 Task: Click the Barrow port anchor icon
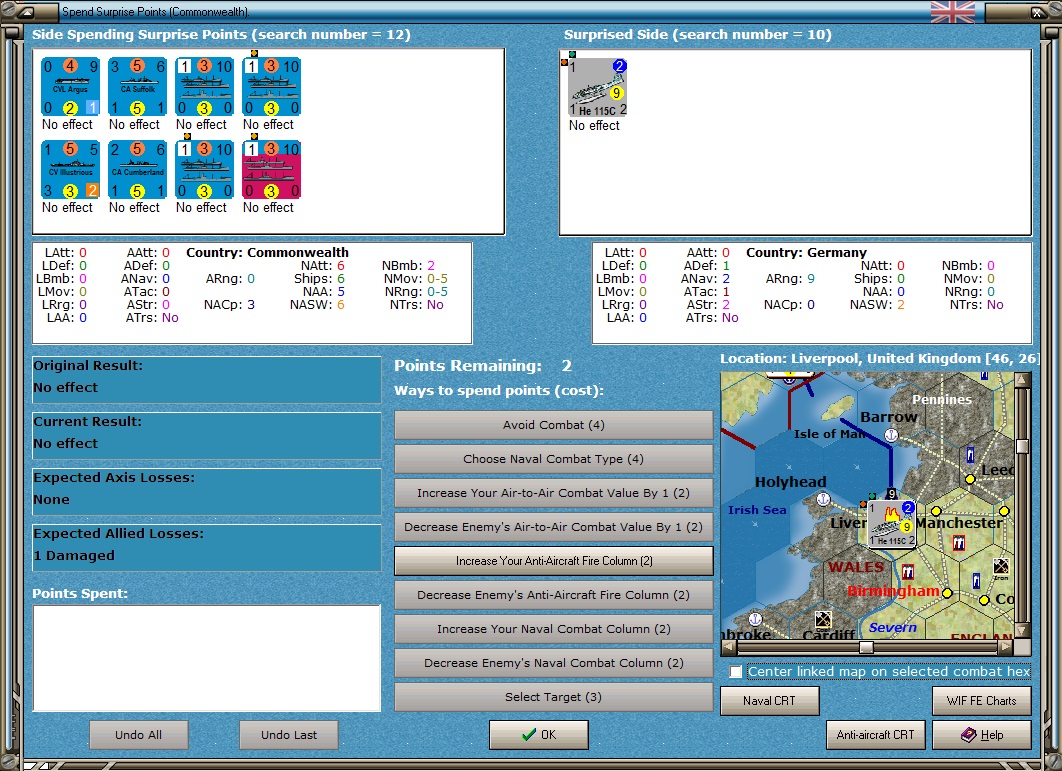pos(891,435)
